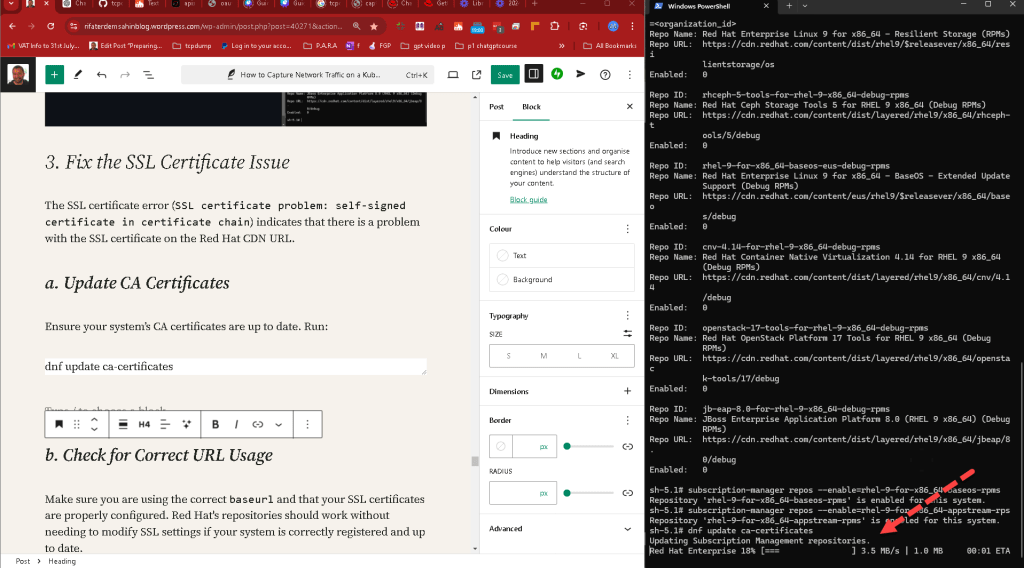Undo last change in WordPress editor
The image size is (1024, 568).
coord(101,75)
